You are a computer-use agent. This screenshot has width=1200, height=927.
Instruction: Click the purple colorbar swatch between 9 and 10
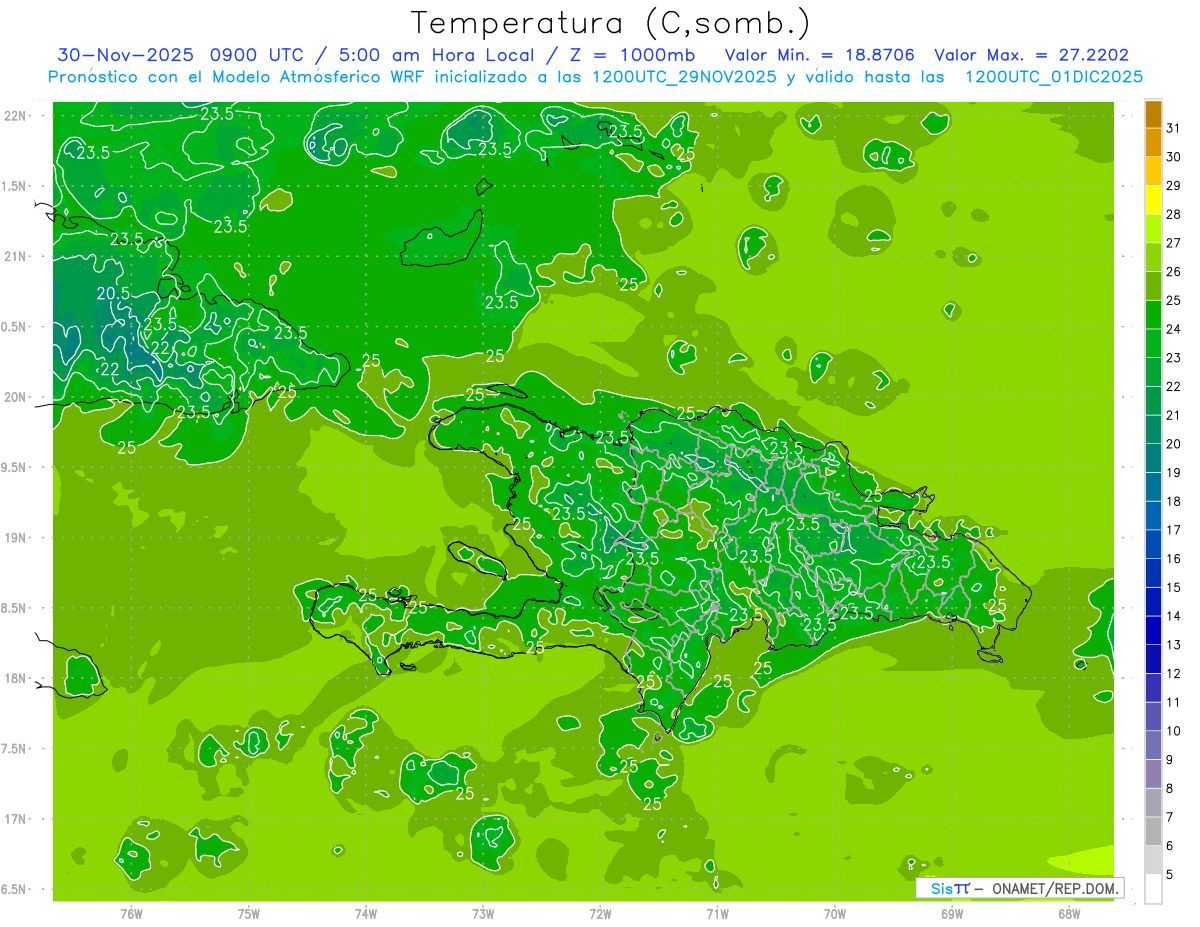coord(1153,745)
